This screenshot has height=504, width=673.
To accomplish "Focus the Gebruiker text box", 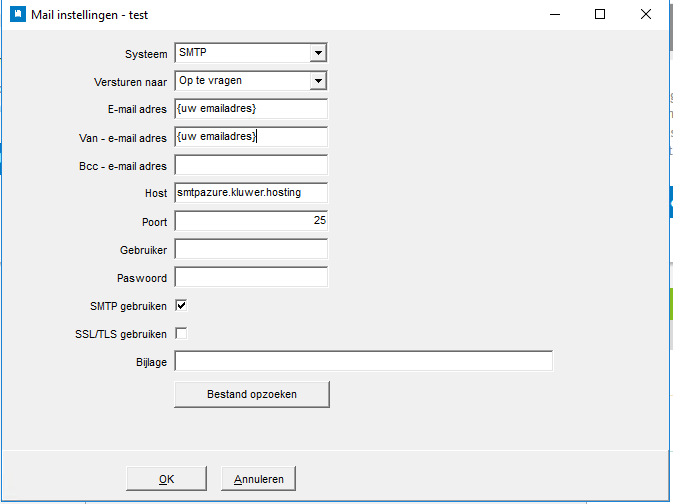I will [251, 249].
